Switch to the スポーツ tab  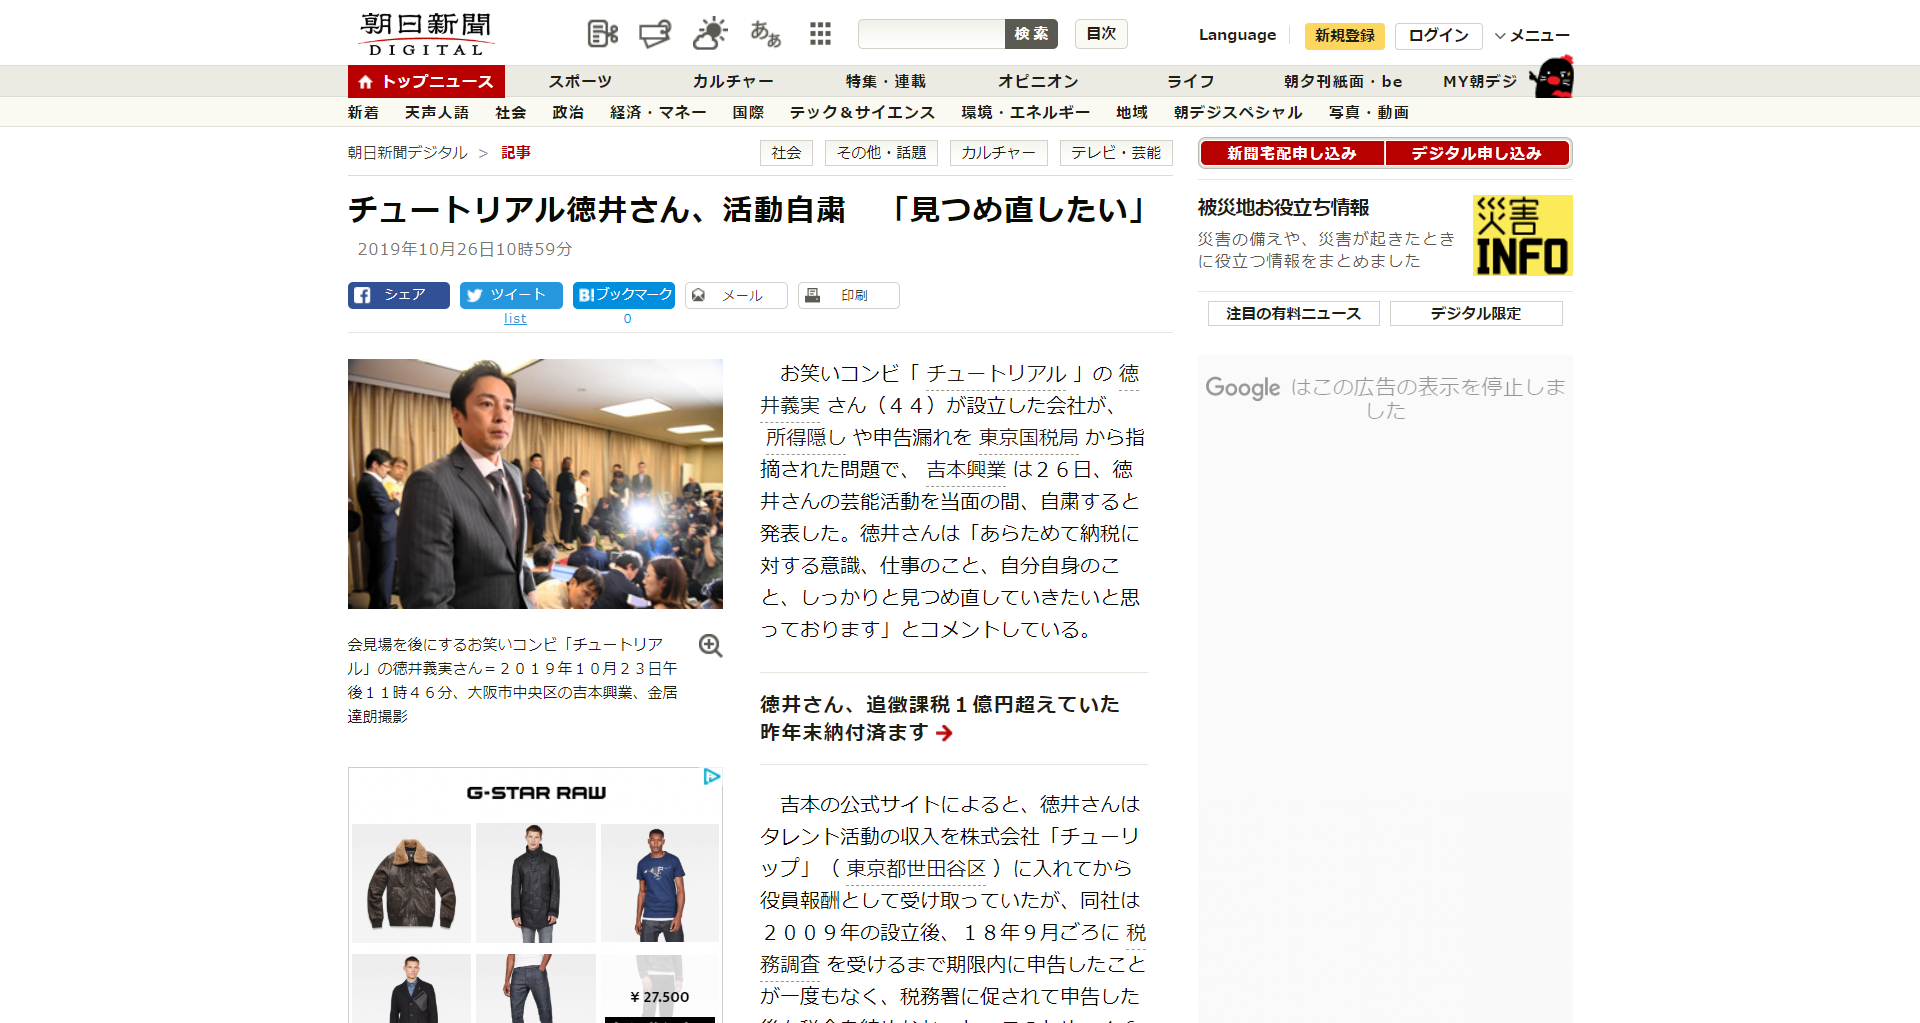coord(580,82)
